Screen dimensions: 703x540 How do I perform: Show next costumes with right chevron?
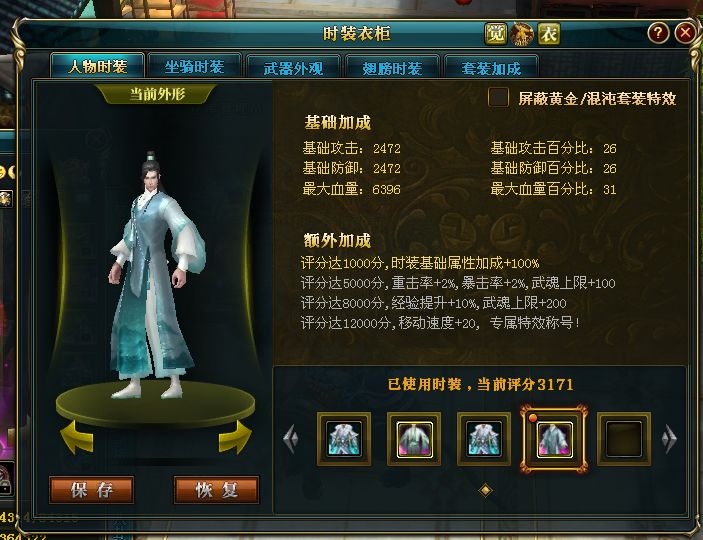click(669, 439)
